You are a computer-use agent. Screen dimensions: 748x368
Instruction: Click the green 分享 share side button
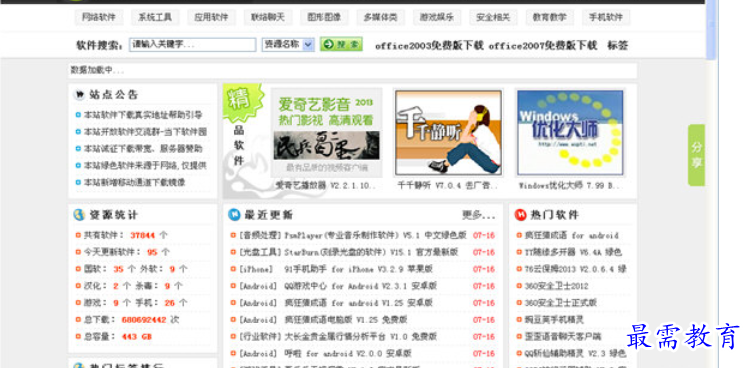[x=696, y=155]
